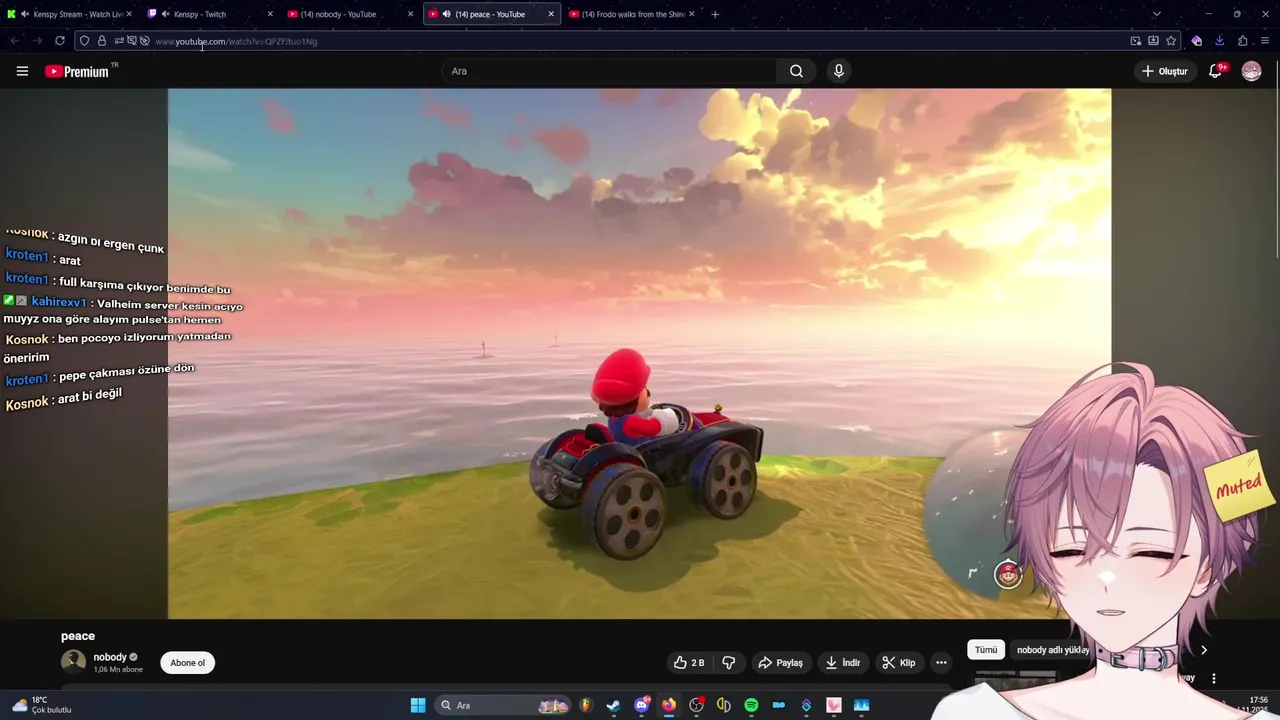Click the Firefox taskbar icon

pyautogui.click(x=668, y=705)
